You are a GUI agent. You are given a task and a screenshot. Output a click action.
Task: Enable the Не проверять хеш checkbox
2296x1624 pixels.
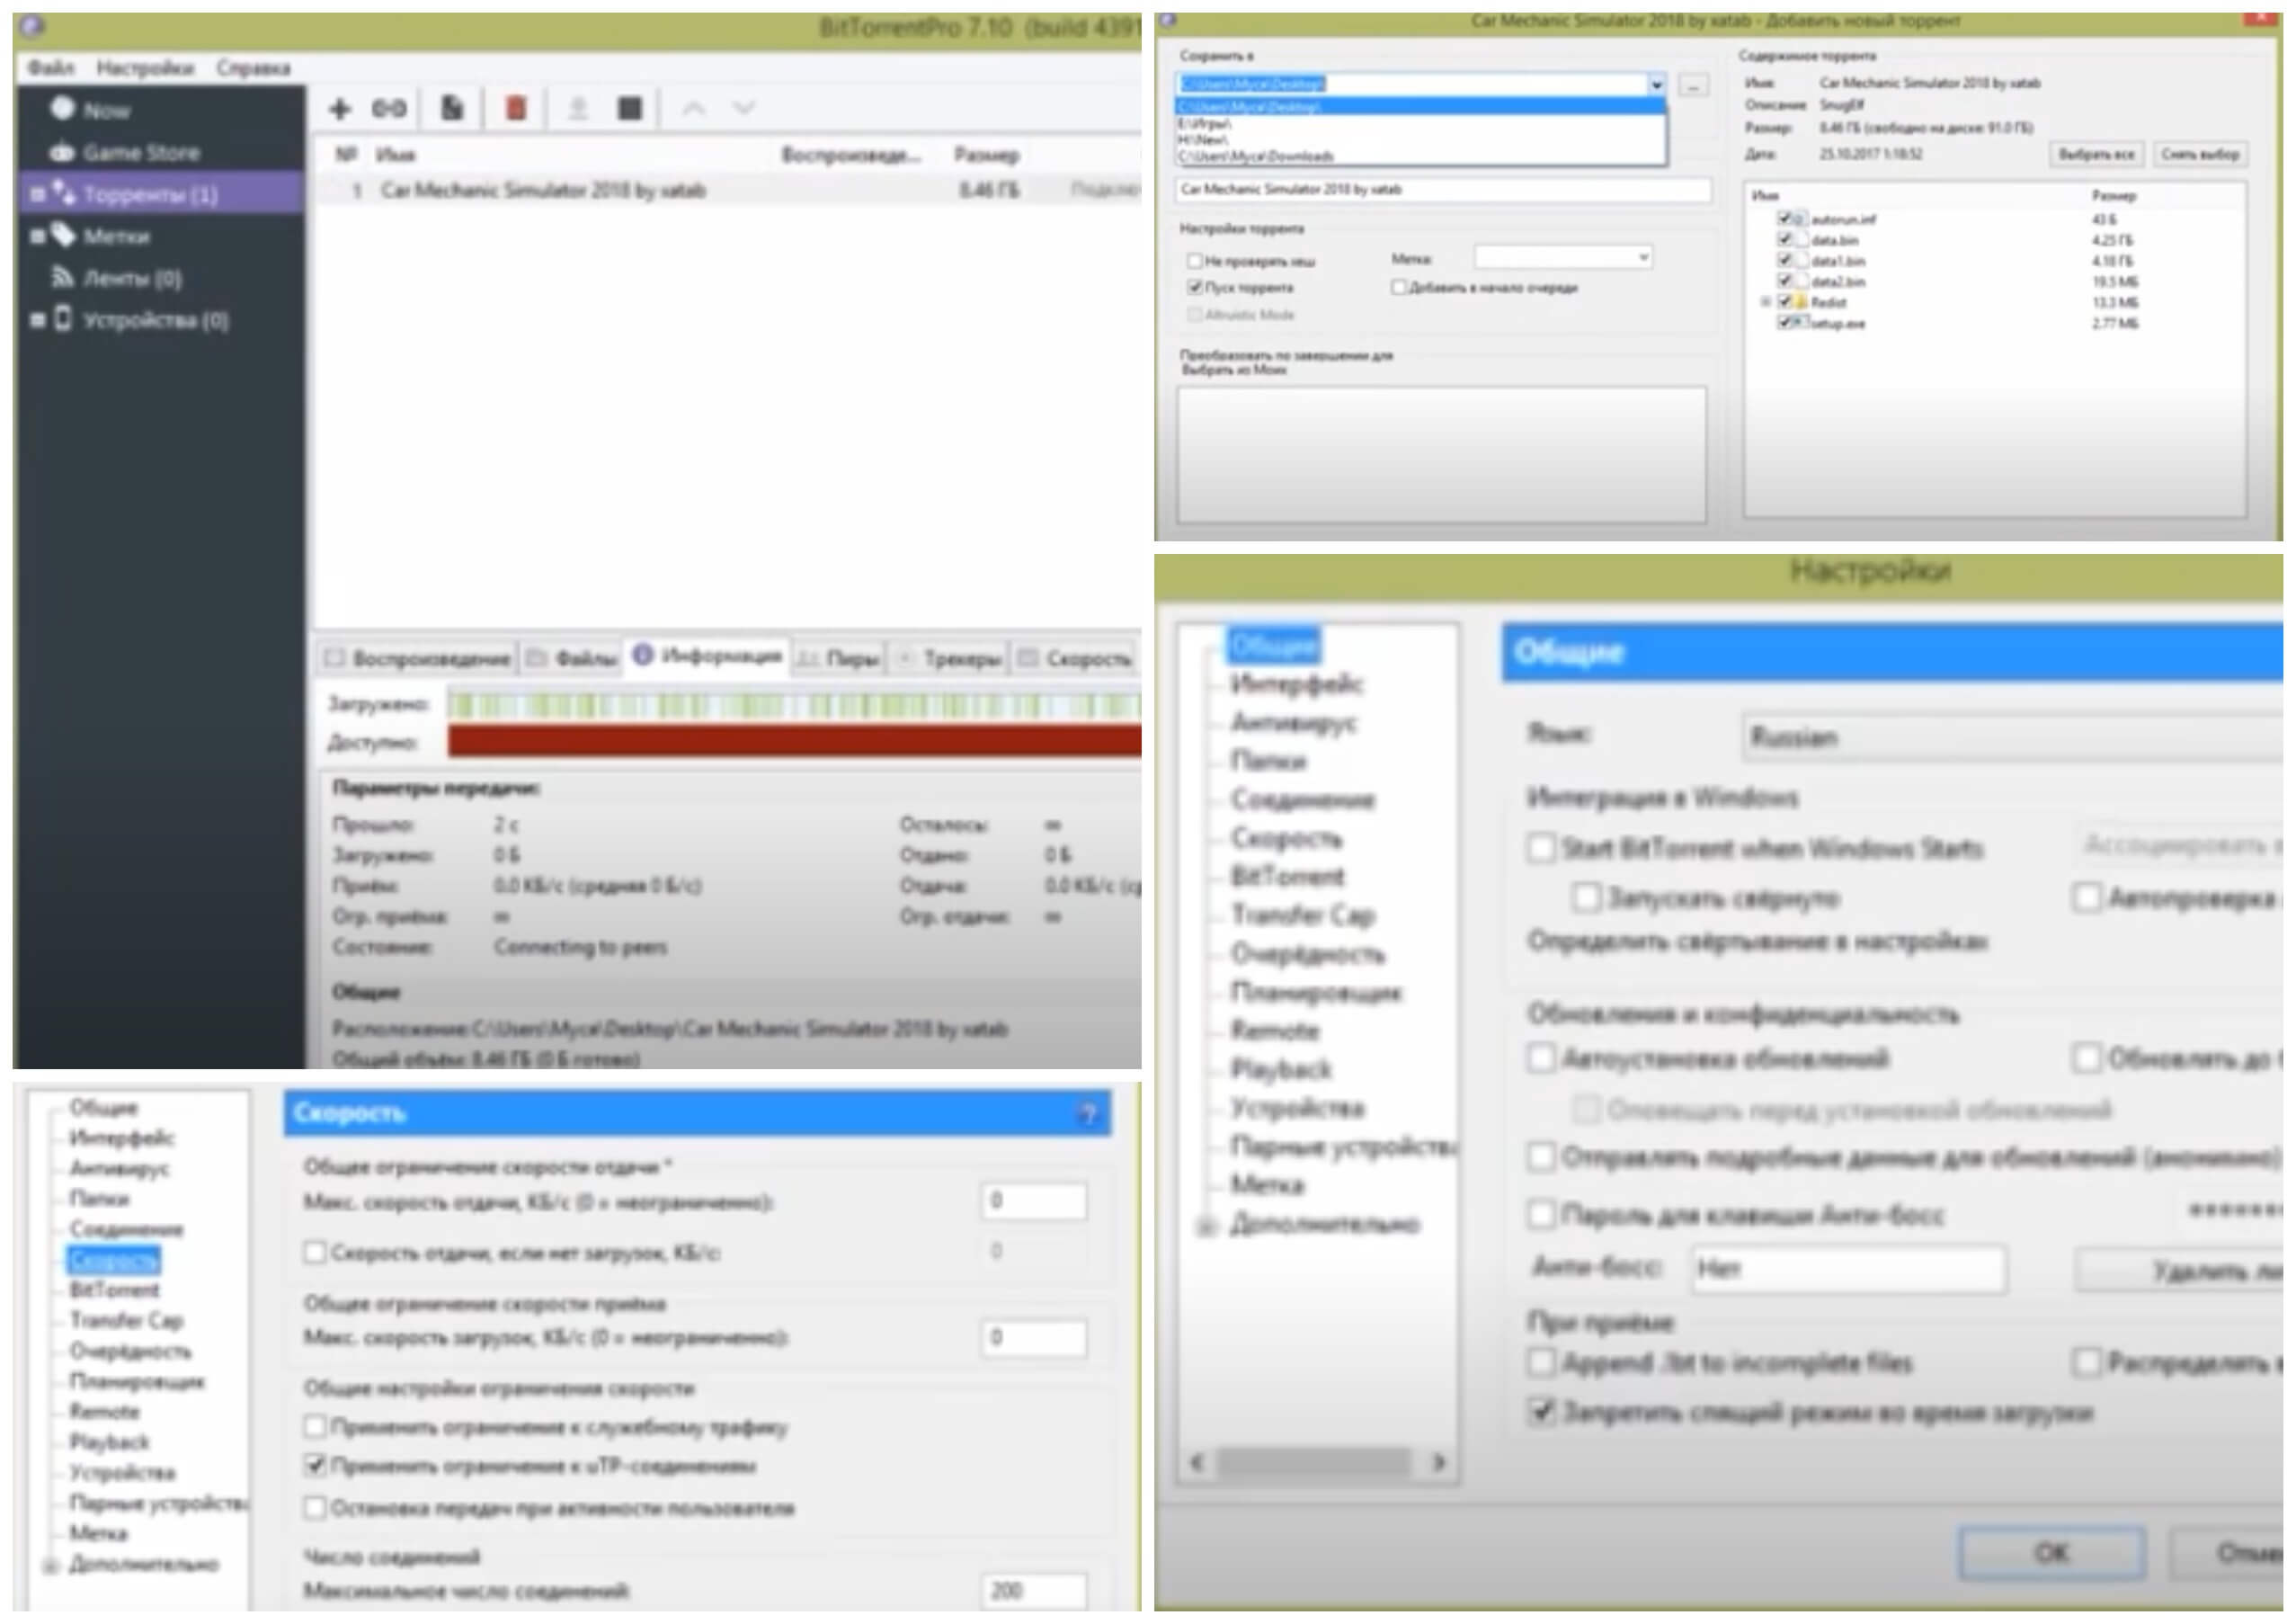(x=1194, y=261)
